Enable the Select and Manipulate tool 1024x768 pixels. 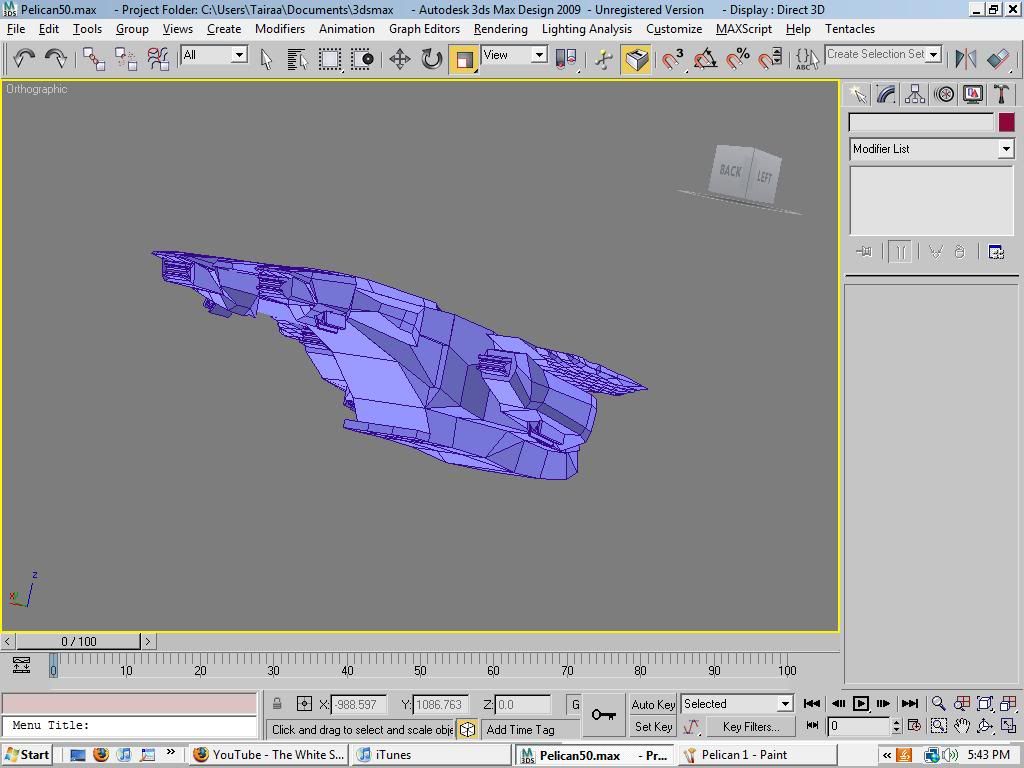pyautogui.click(x=604, y=59)
